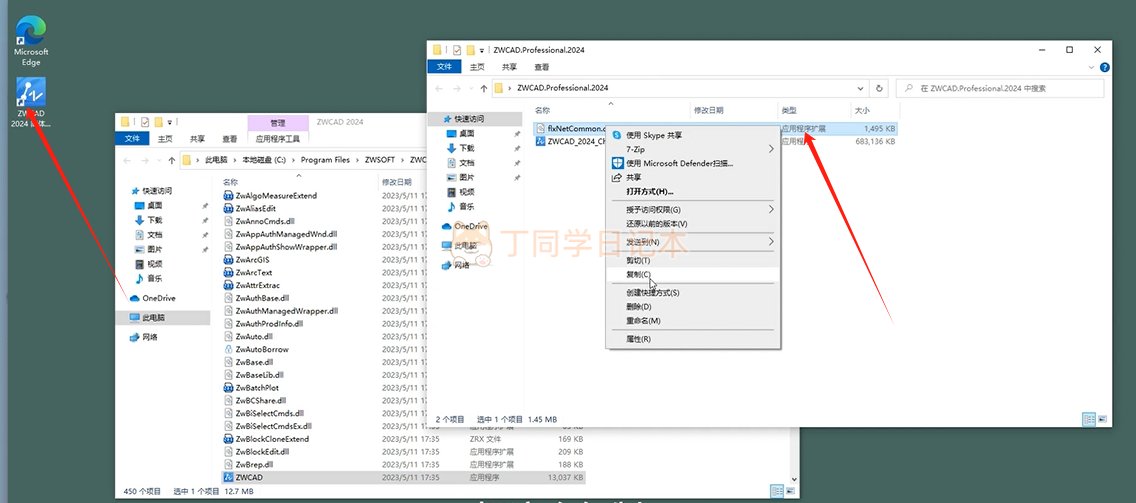Open 应用程序工具 tab in ZWCAD 2024 window
This screenshot has width=1136, height=503.
278,138
